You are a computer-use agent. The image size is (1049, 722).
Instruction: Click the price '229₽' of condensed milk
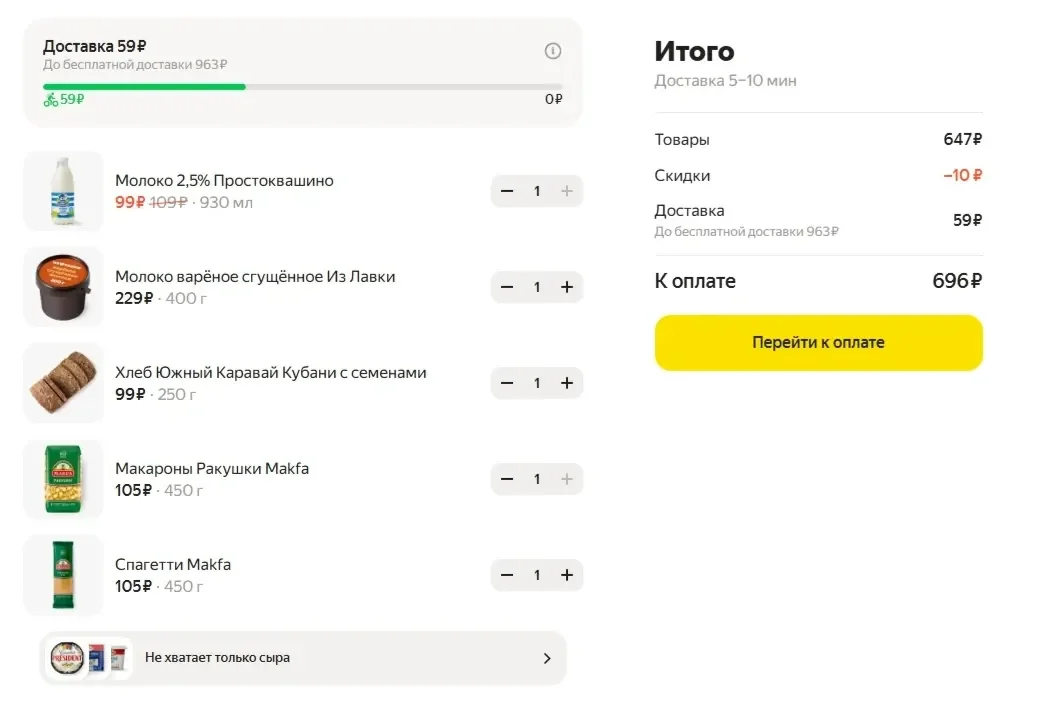coord(134,298)
